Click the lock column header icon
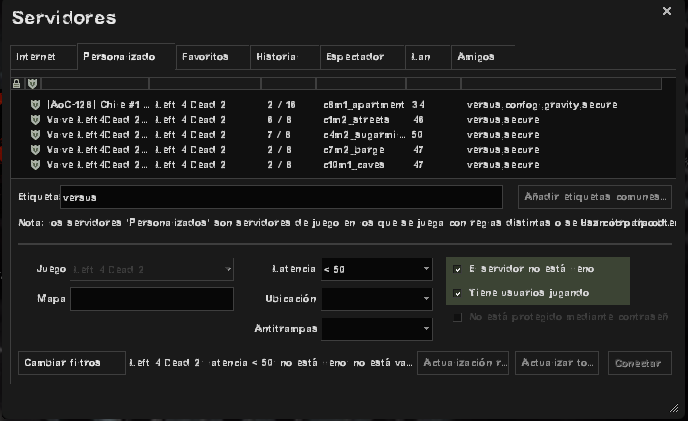The width and height of the screenshot is (688, 421). pos(17,83)
